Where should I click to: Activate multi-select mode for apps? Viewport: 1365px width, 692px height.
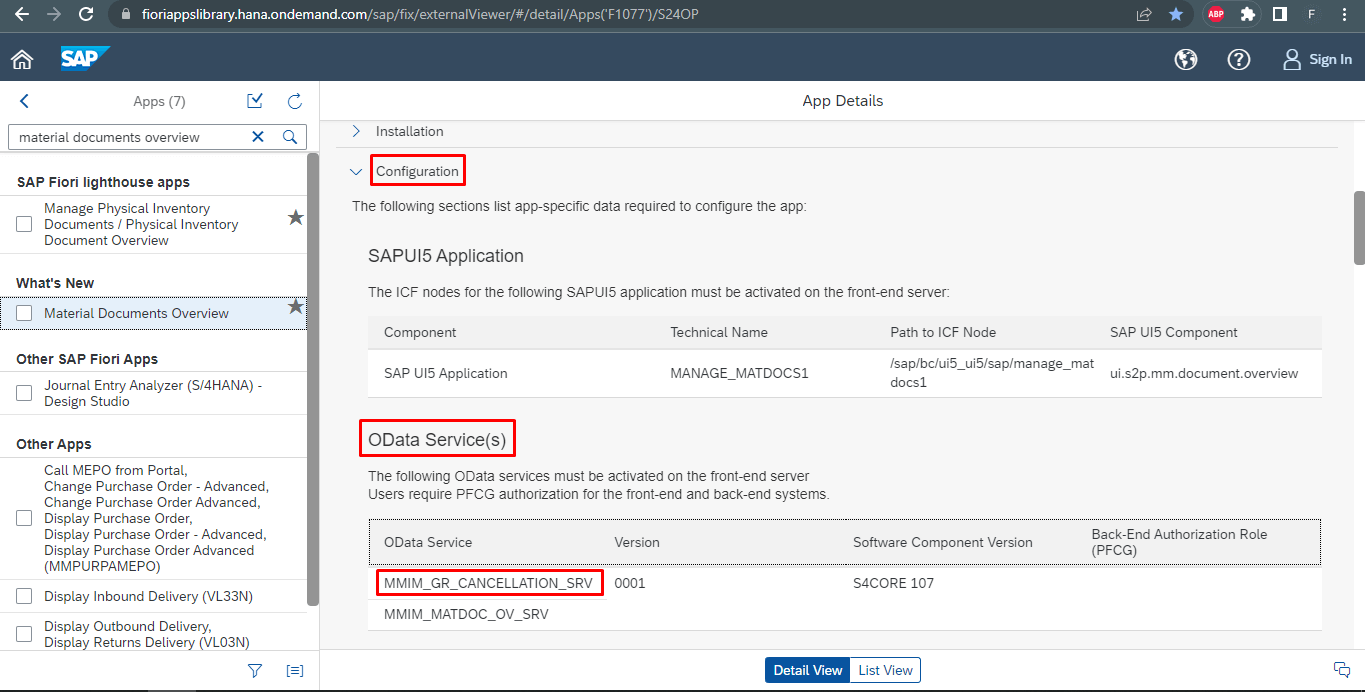tap(254, 101)
